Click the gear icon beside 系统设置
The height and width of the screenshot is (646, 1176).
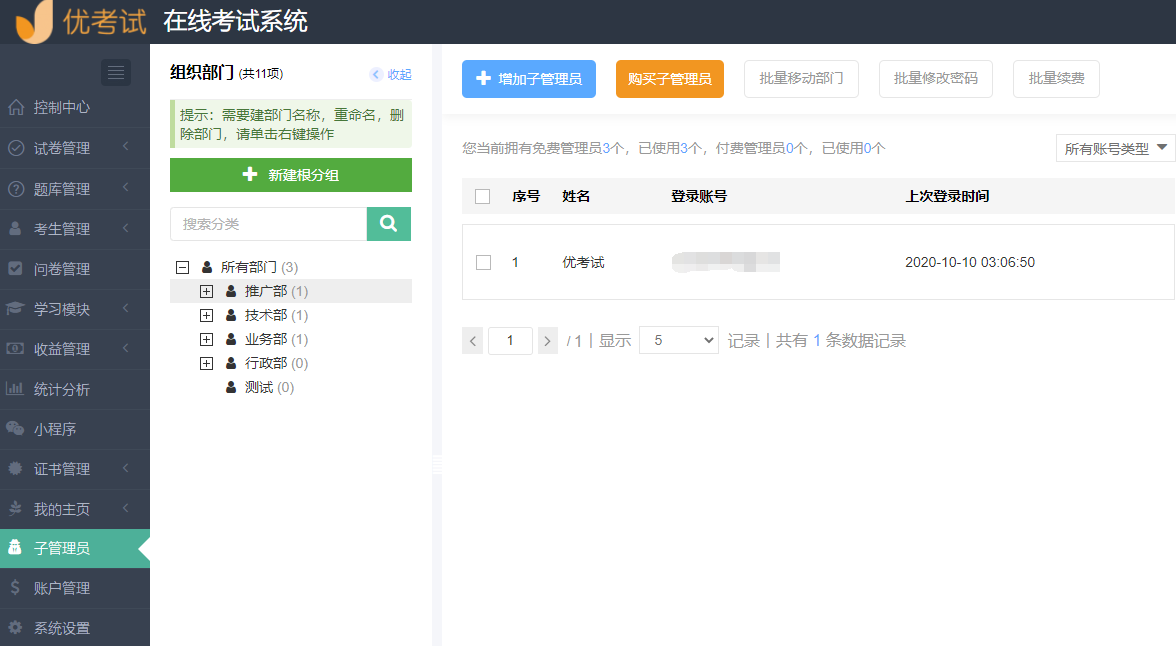click(15, 627)
